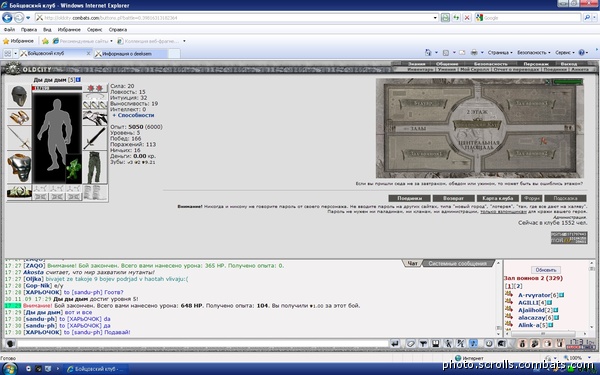Open the Избранное menu in menu bar

pos(69,29)
